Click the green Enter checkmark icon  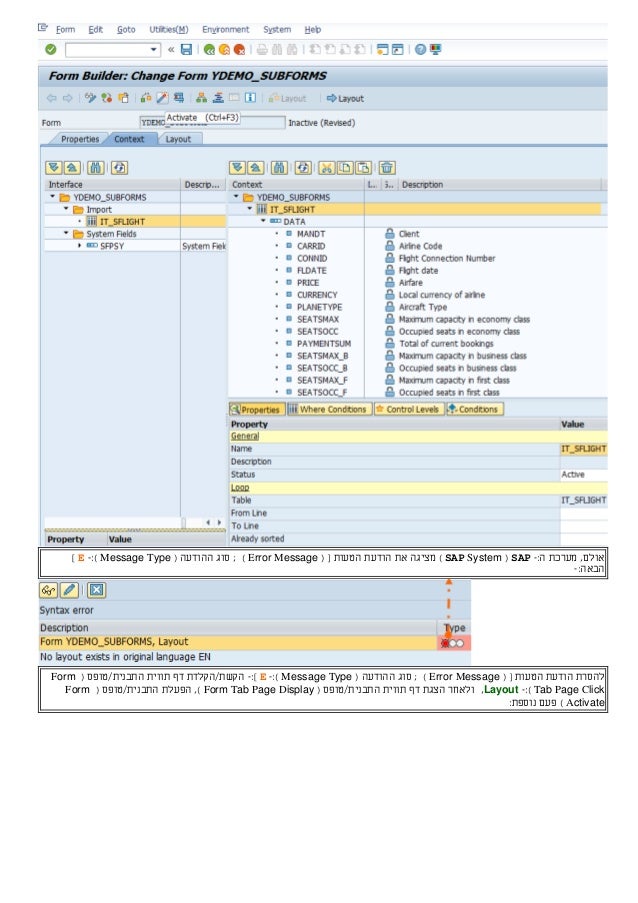pos(50,48)
